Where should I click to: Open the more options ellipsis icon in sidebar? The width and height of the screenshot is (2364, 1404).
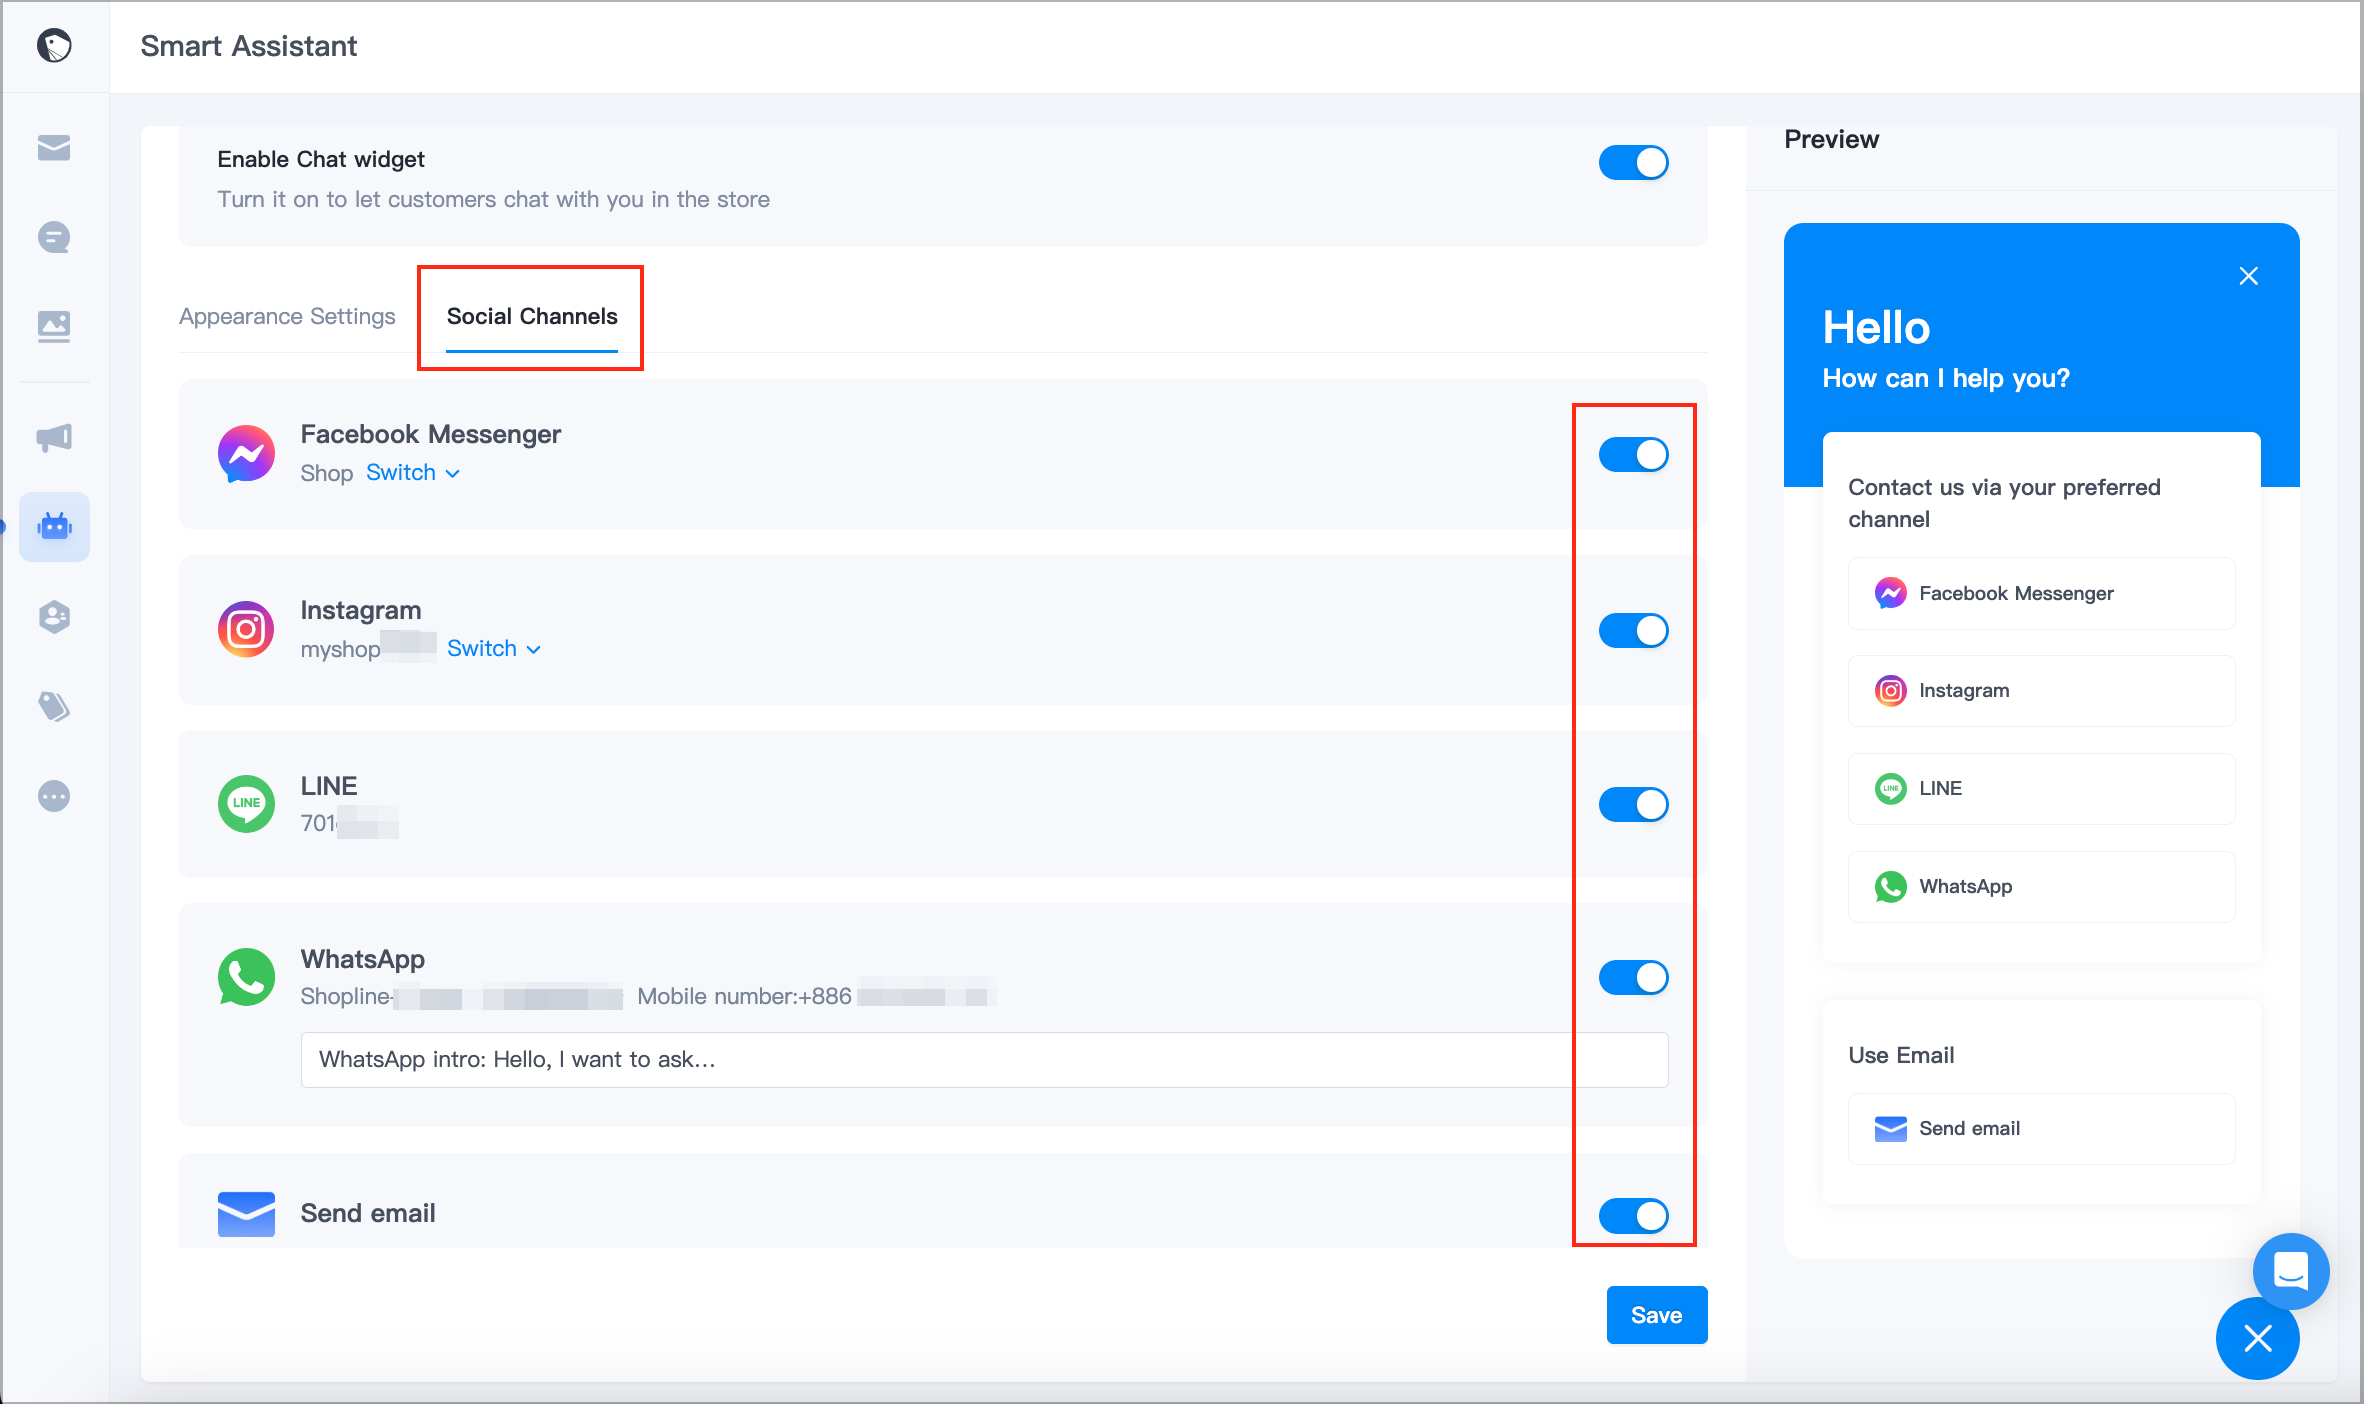click(54, 795)
